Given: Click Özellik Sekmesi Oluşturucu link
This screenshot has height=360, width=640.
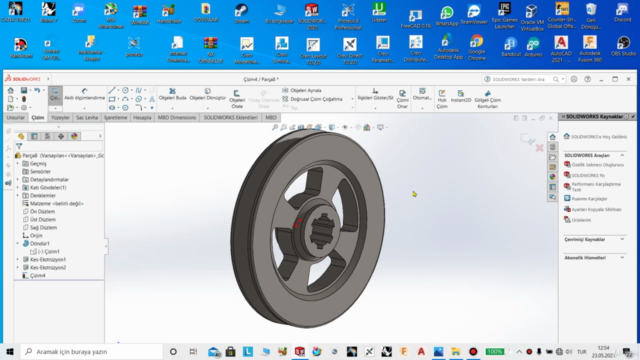Looking at the screenshot, I should [598, 165].
